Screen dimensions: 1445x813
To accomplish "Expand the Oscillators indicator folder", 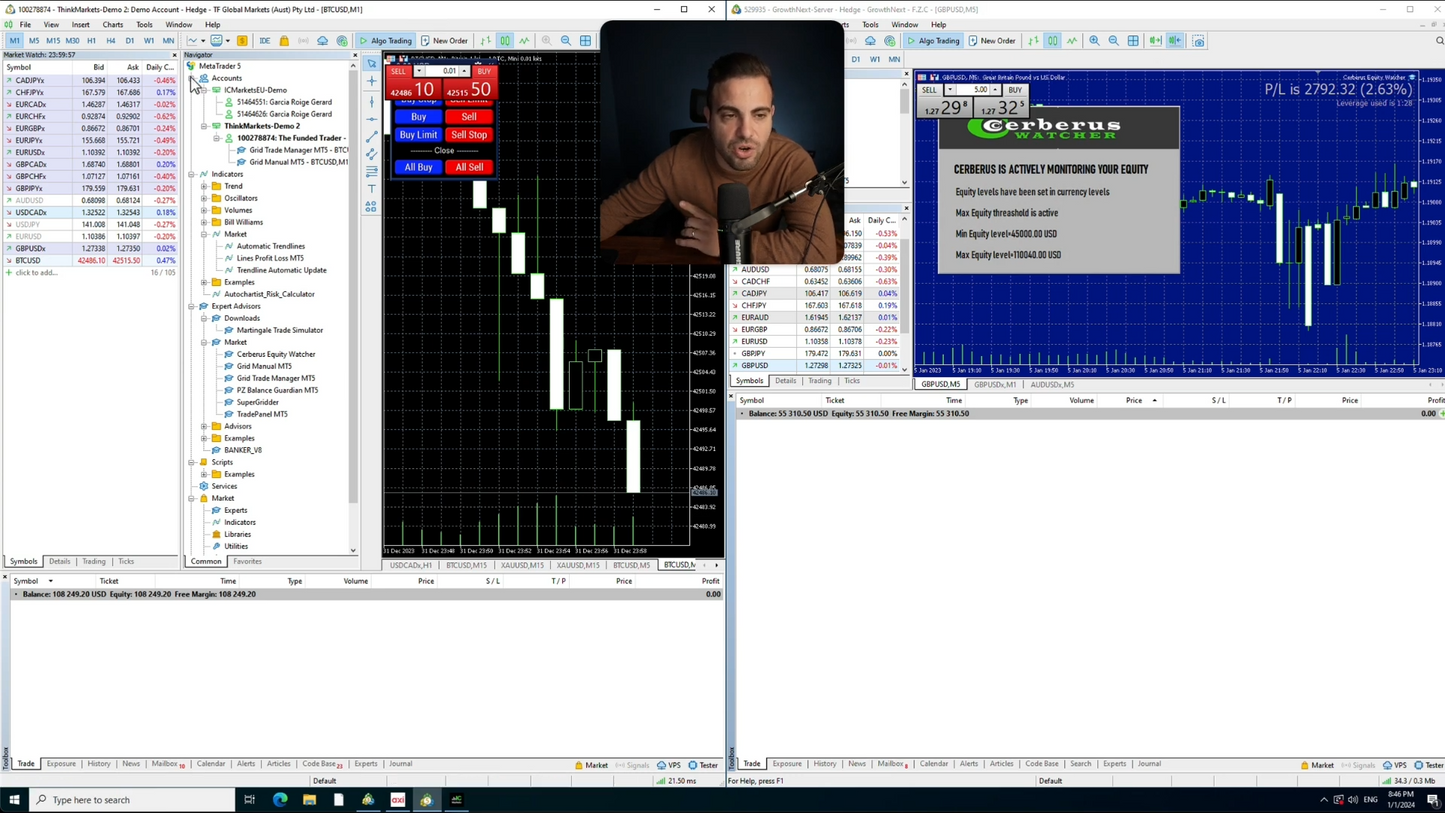I will [x=204, y=198].
